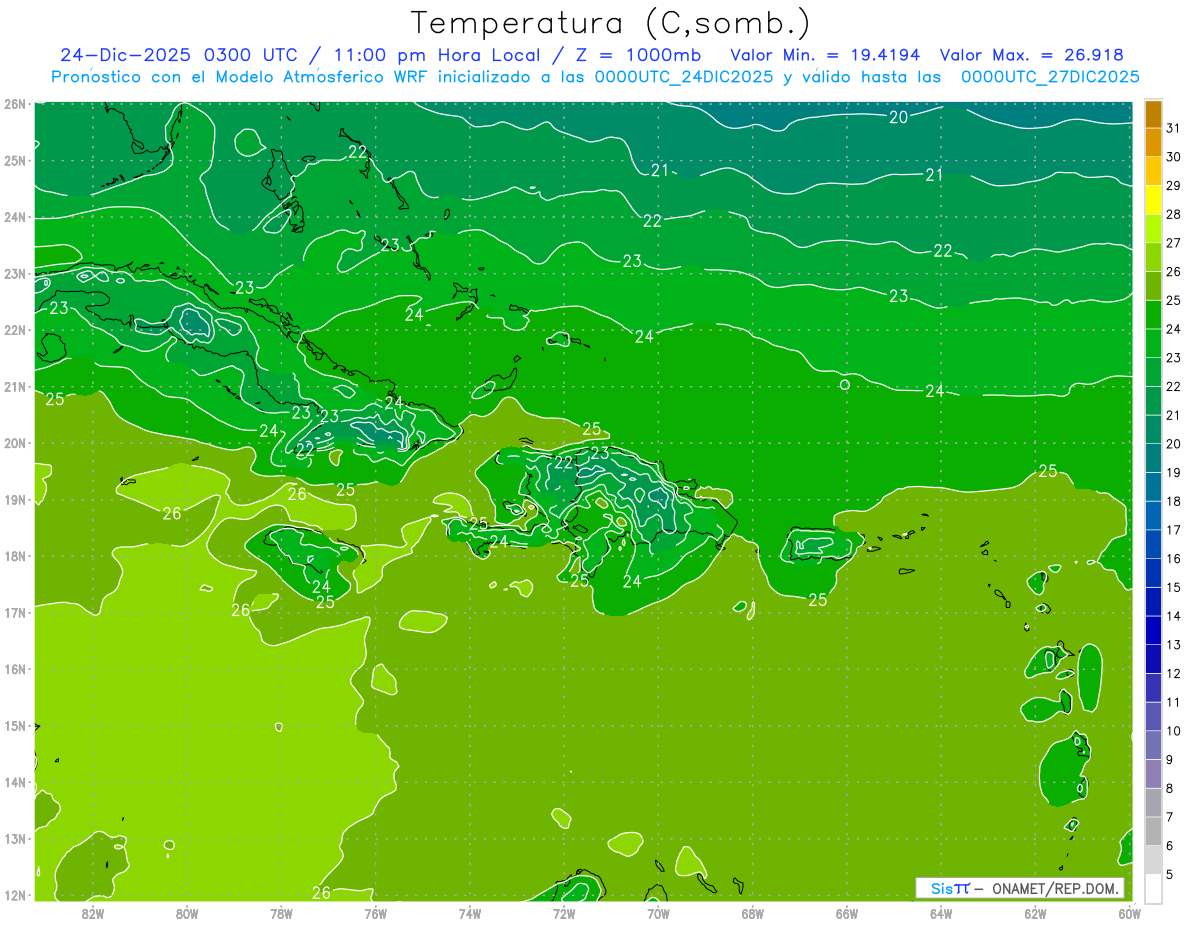Click the '24N' latitude axis label
The width and height of the screenshot is (1200, 927).
[15, 217]
